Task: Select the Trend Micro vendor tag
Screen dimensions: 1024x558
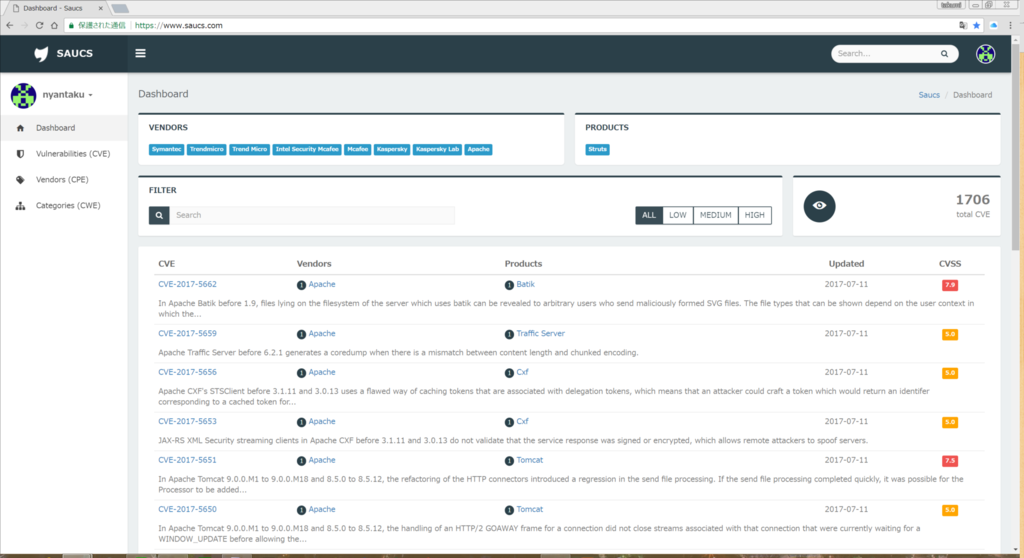Action: (249, 150)
